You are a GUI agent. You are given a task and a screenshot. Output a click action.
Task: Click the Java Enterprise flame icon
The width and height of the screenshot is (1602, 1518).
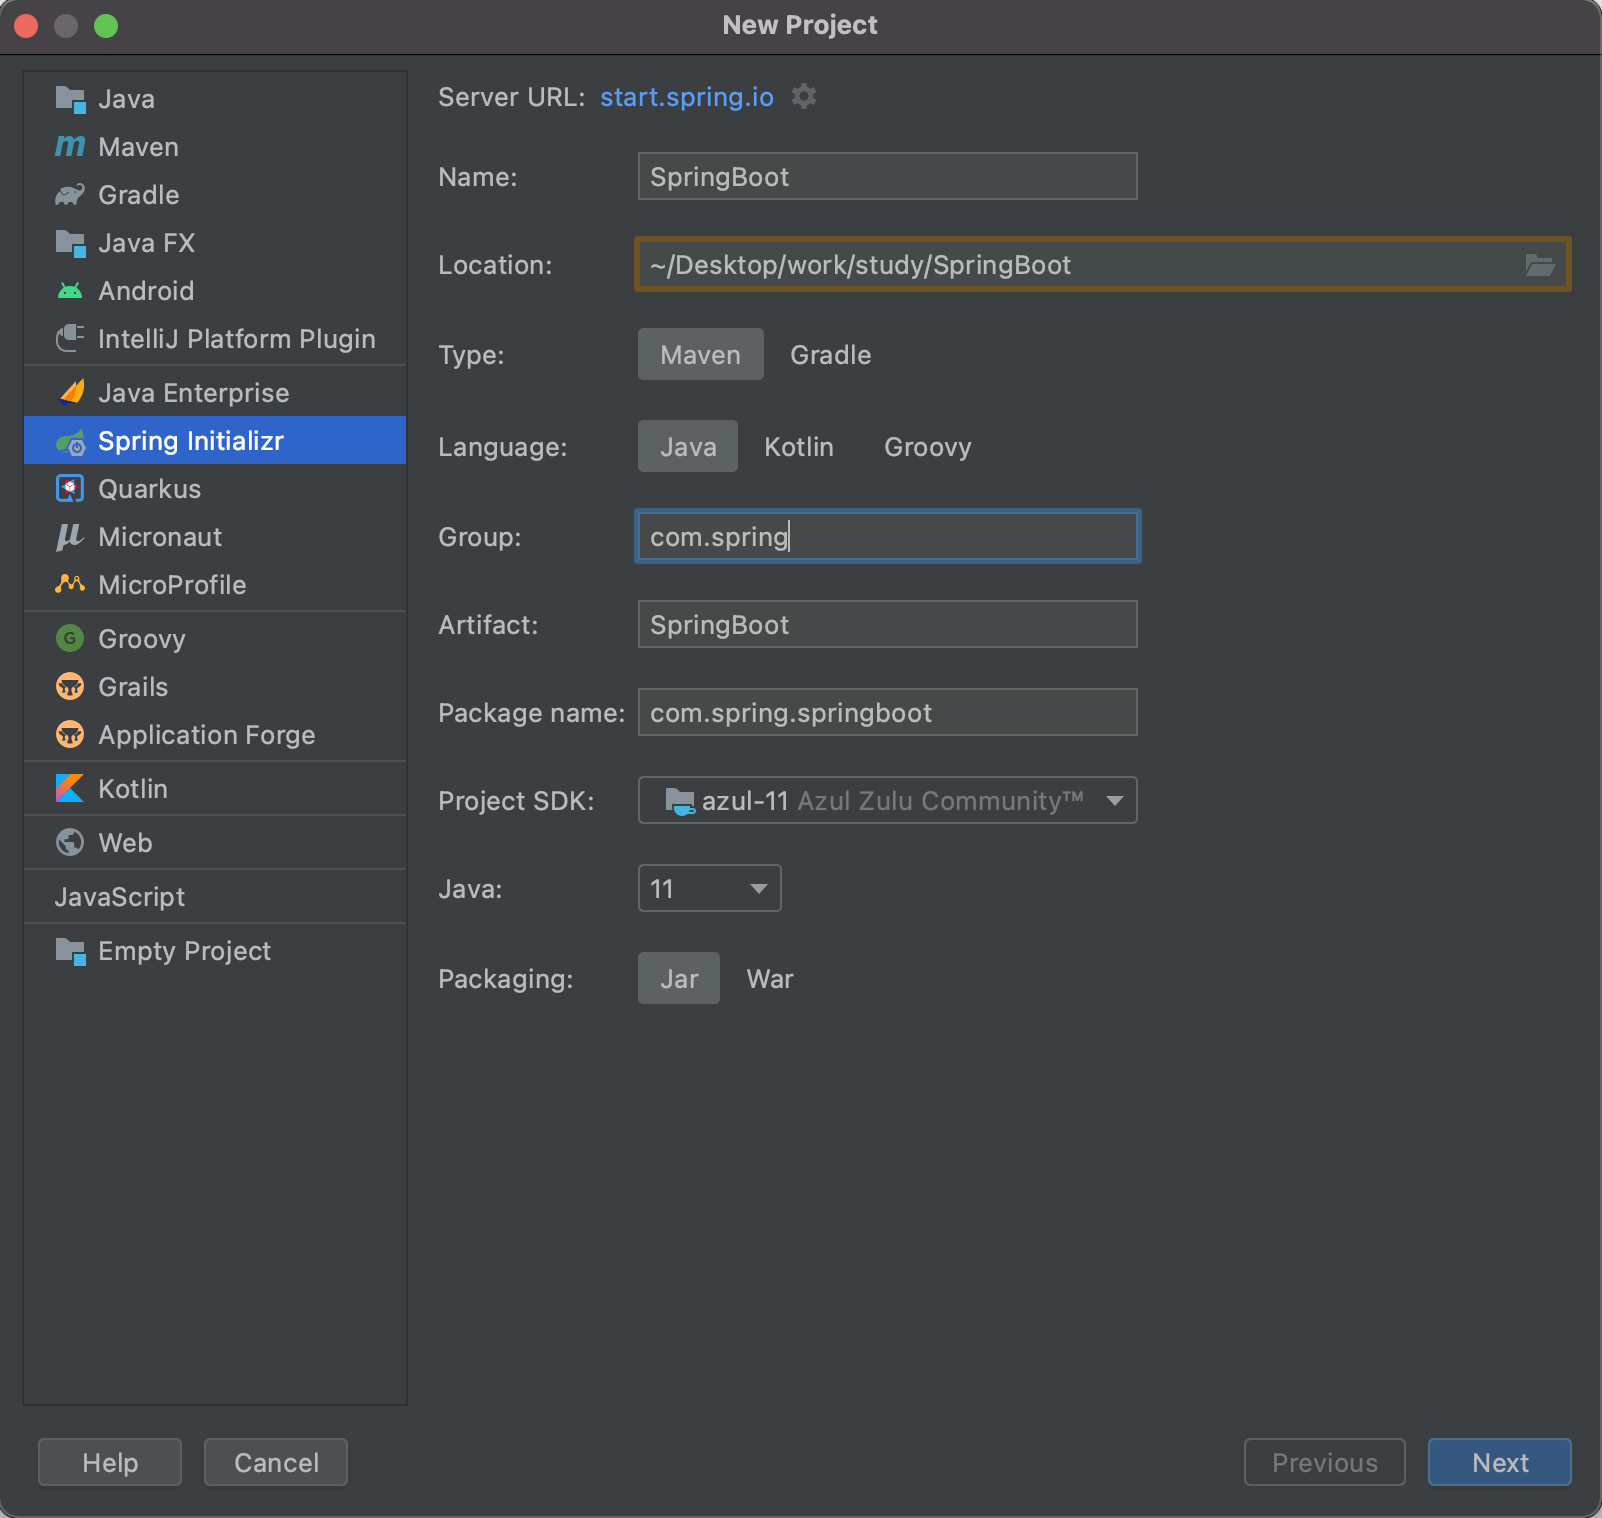71,392
